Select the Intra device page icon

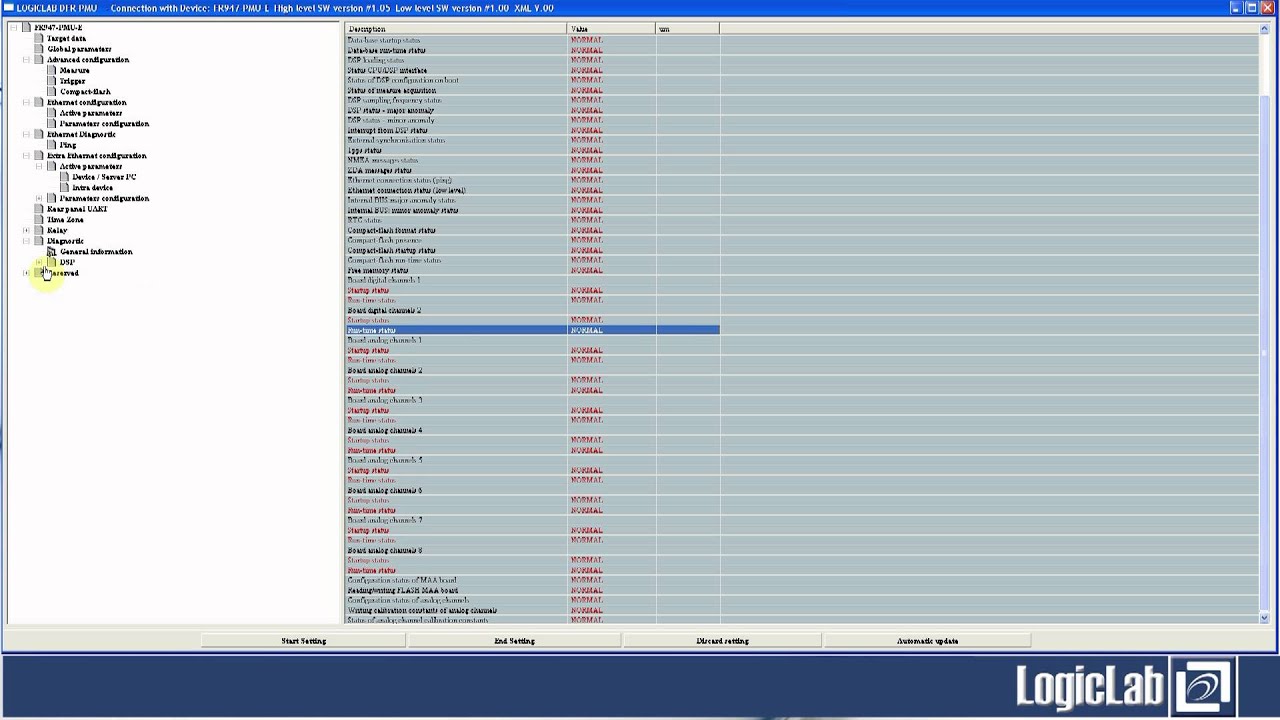pos(65,188)
